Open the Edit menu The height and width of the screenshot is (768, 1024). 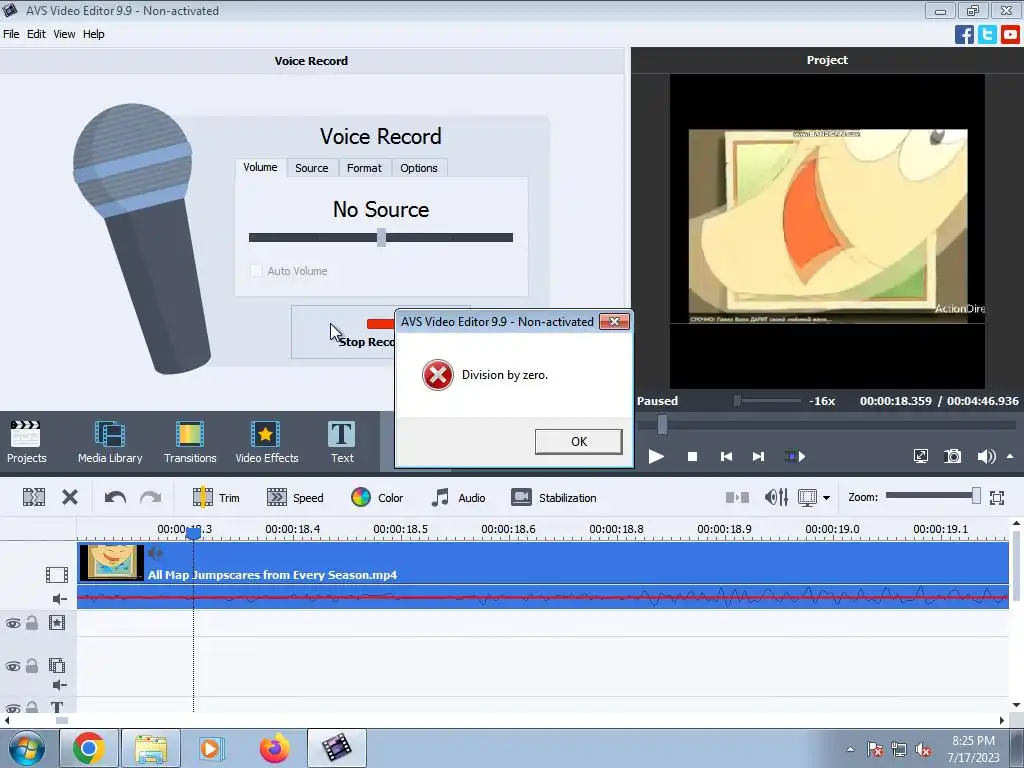pos(36,34)
